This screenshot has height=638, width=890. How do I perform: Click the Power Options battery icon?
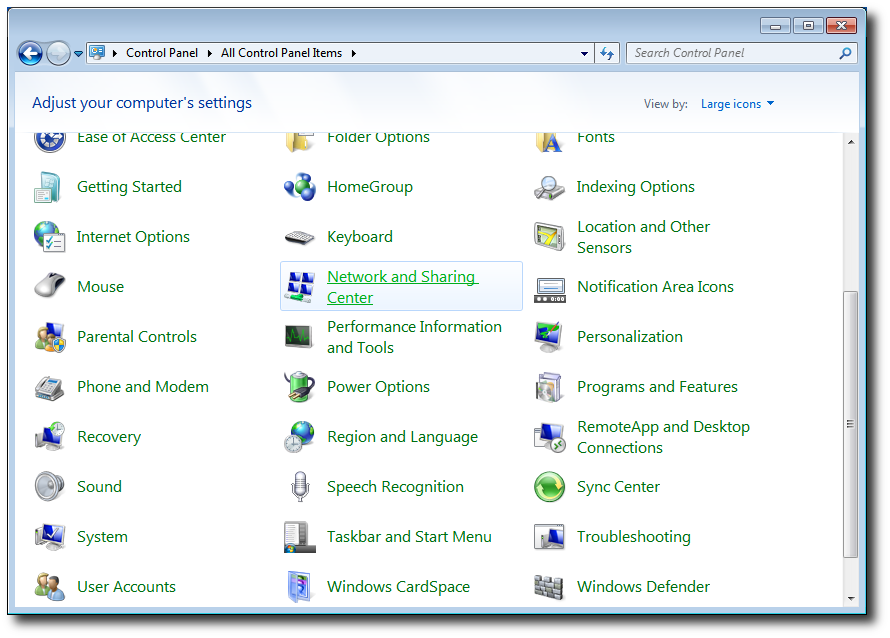point(300,387)
